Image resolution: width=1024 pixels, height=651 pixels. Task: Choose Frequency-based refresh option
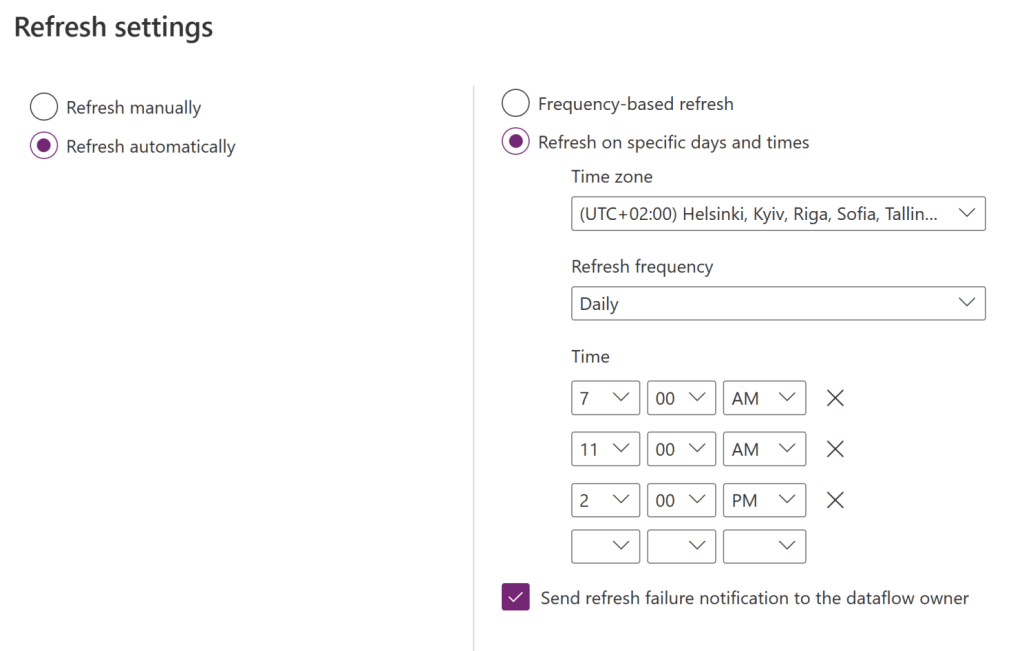[x=515, y=103]
